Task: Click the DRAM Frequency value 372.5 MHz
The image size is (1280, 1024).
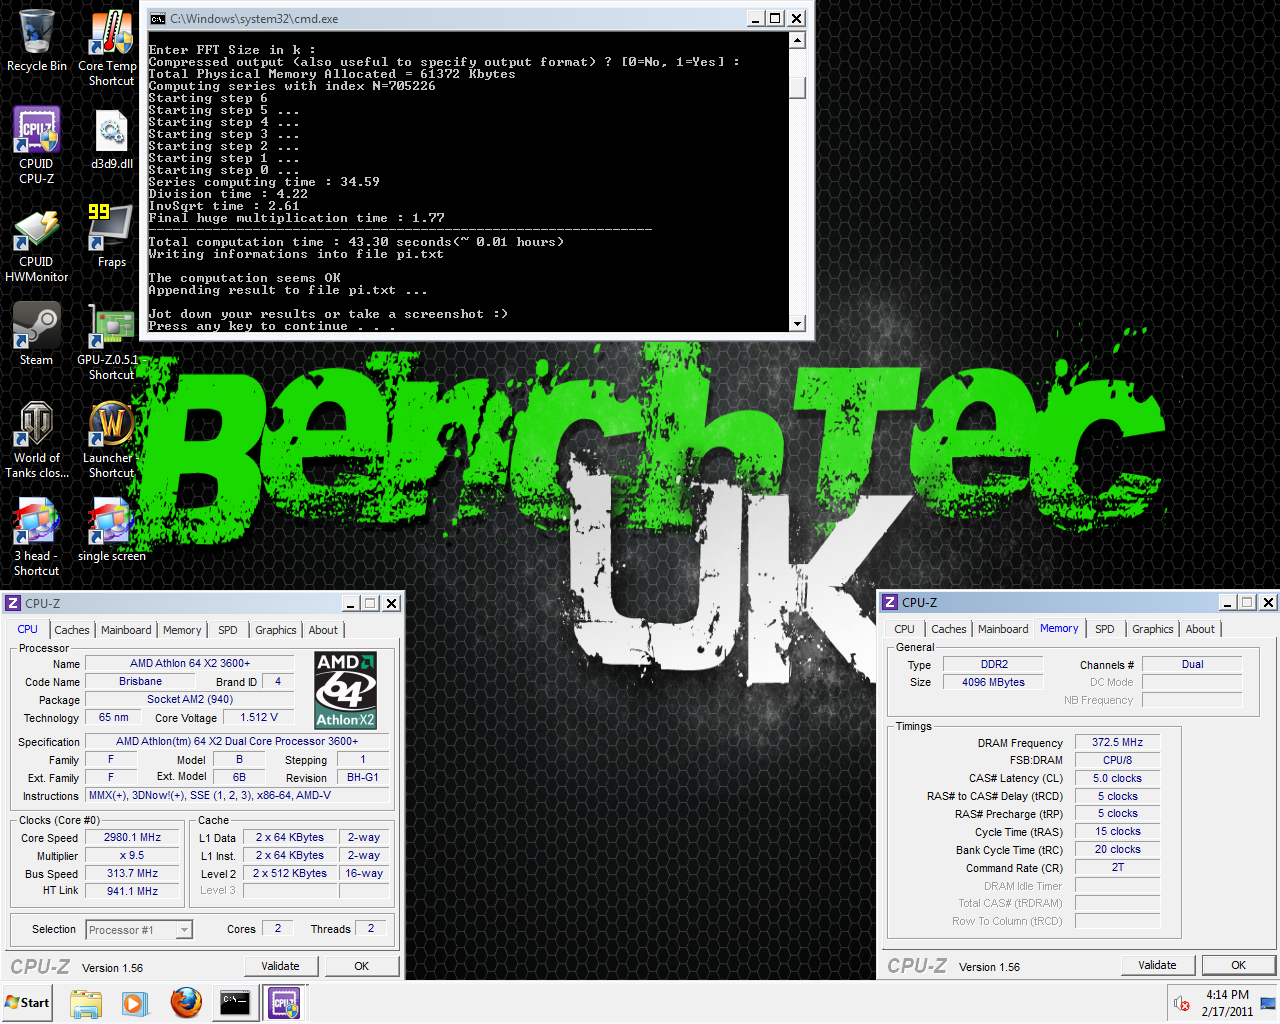Action: 1118,742
